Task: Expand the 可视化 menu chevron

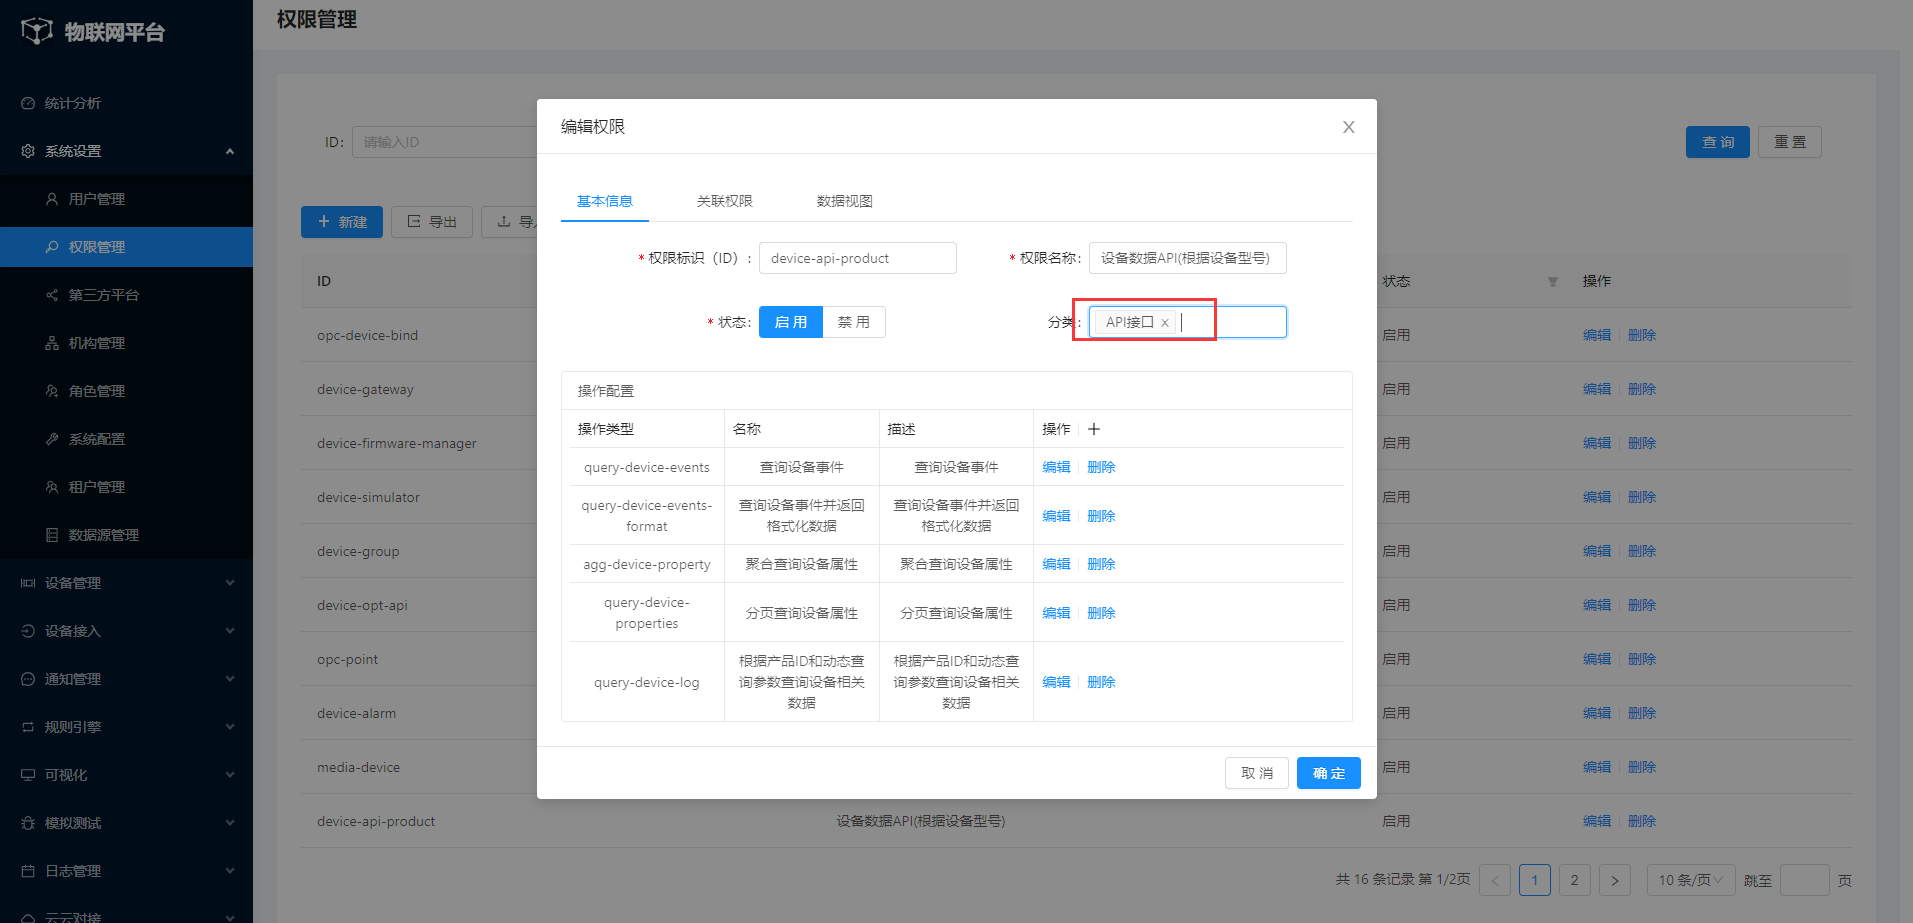Action: point(230,775)
